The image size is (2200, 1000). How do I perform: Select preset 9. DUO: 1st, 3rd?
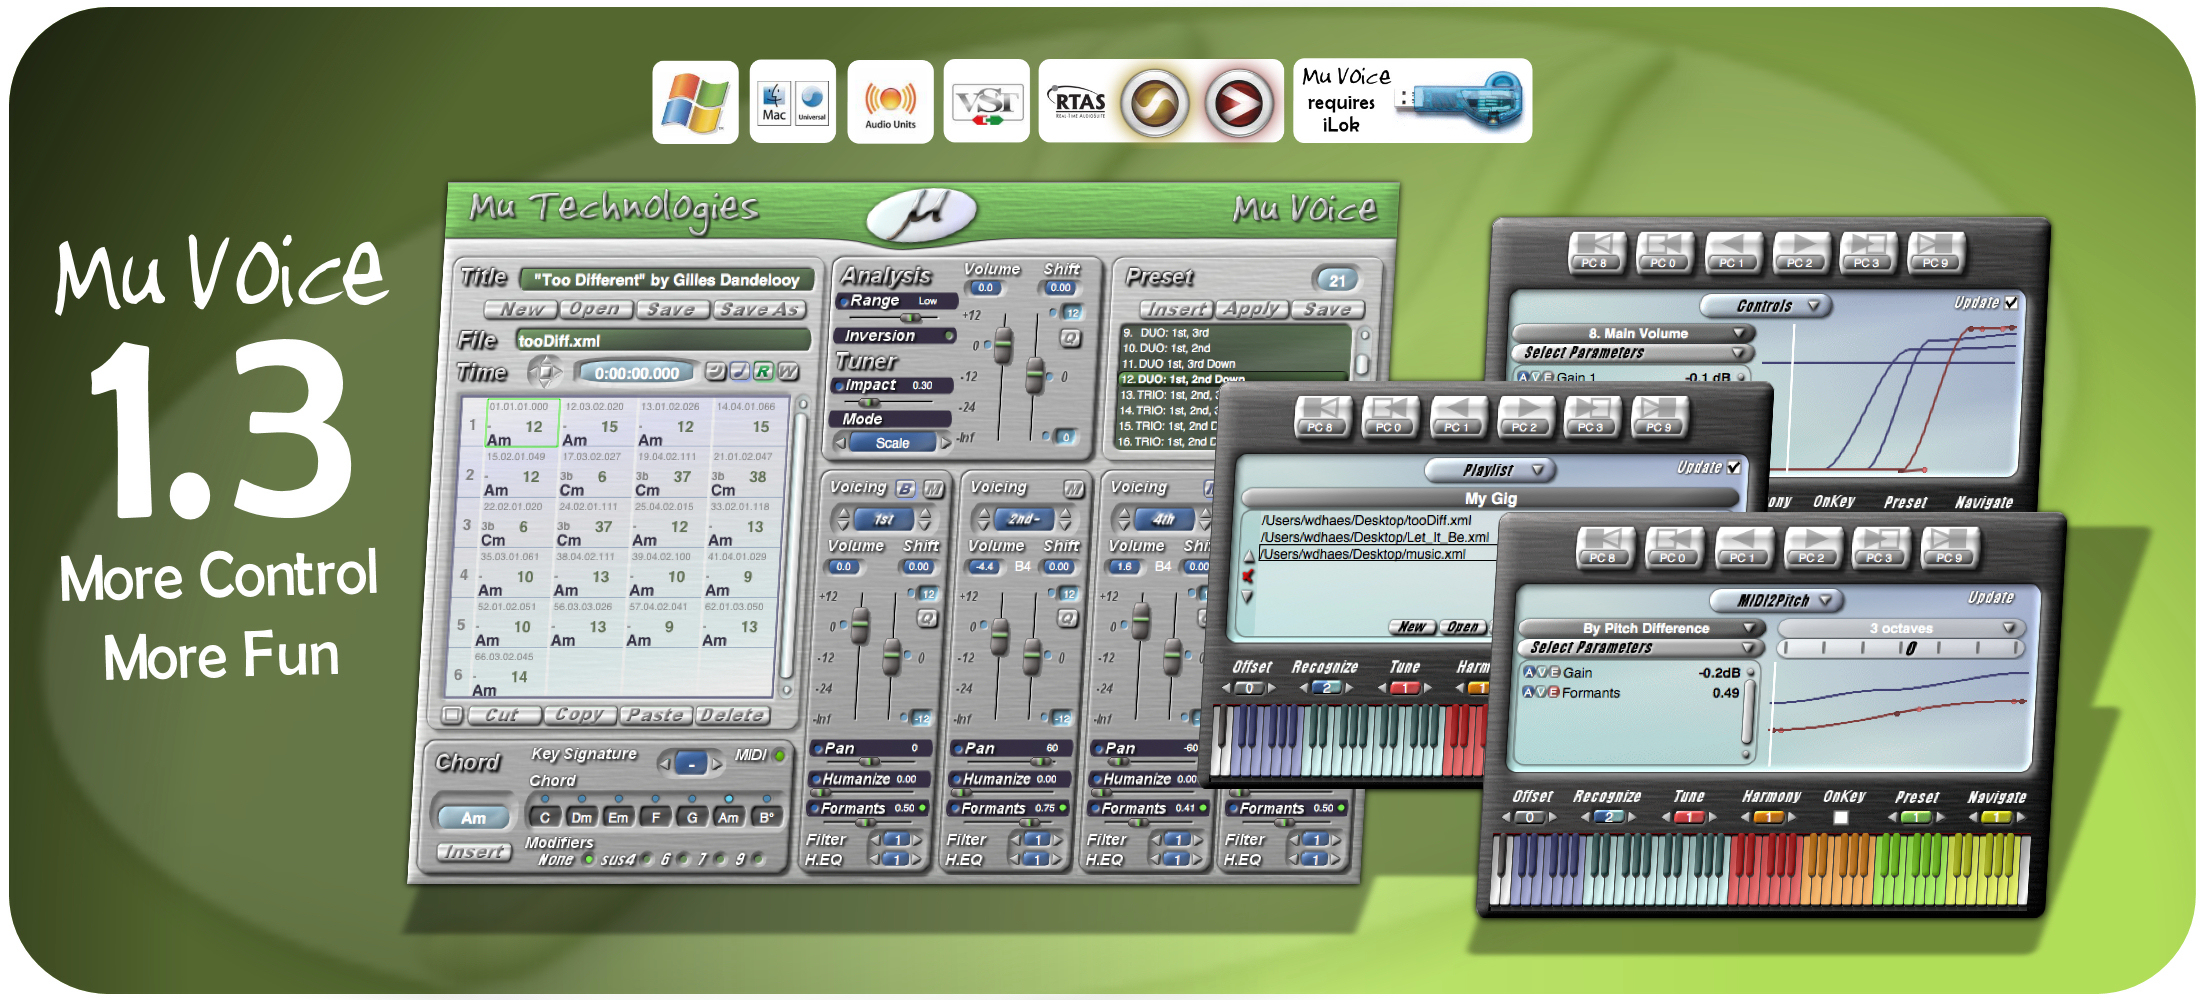1235,333
